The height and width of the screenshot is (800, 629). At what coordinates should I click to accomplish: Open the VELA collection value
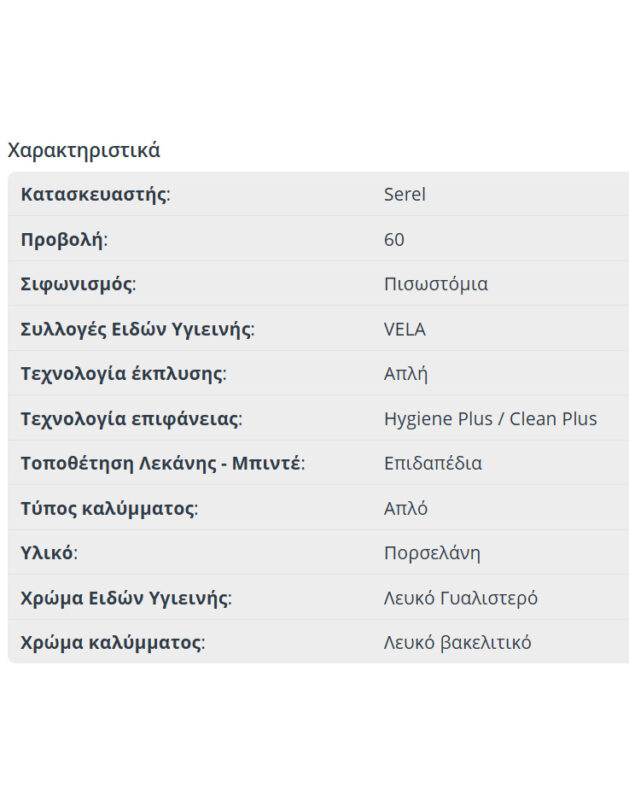[x=404, y=329]
